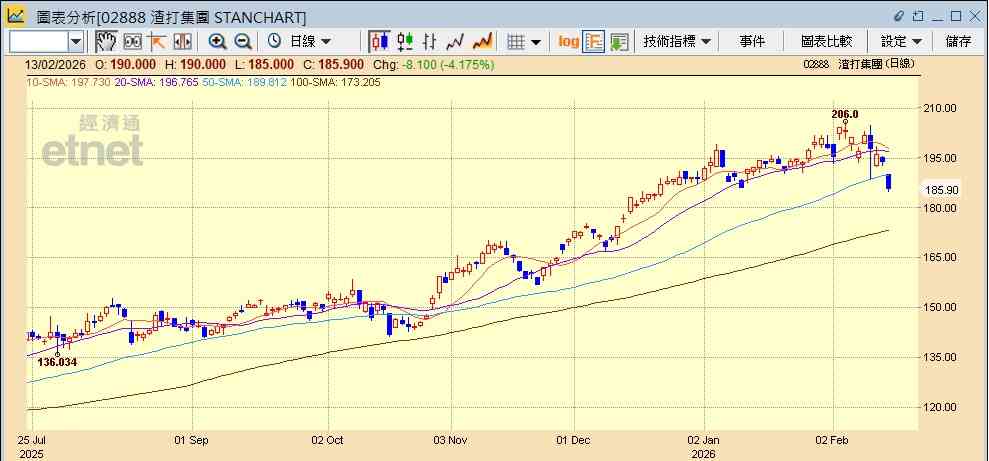This screenshot has width=989, height=461.
Task: Open the stock code dropdown arrow
Action: tap(76, 42)
